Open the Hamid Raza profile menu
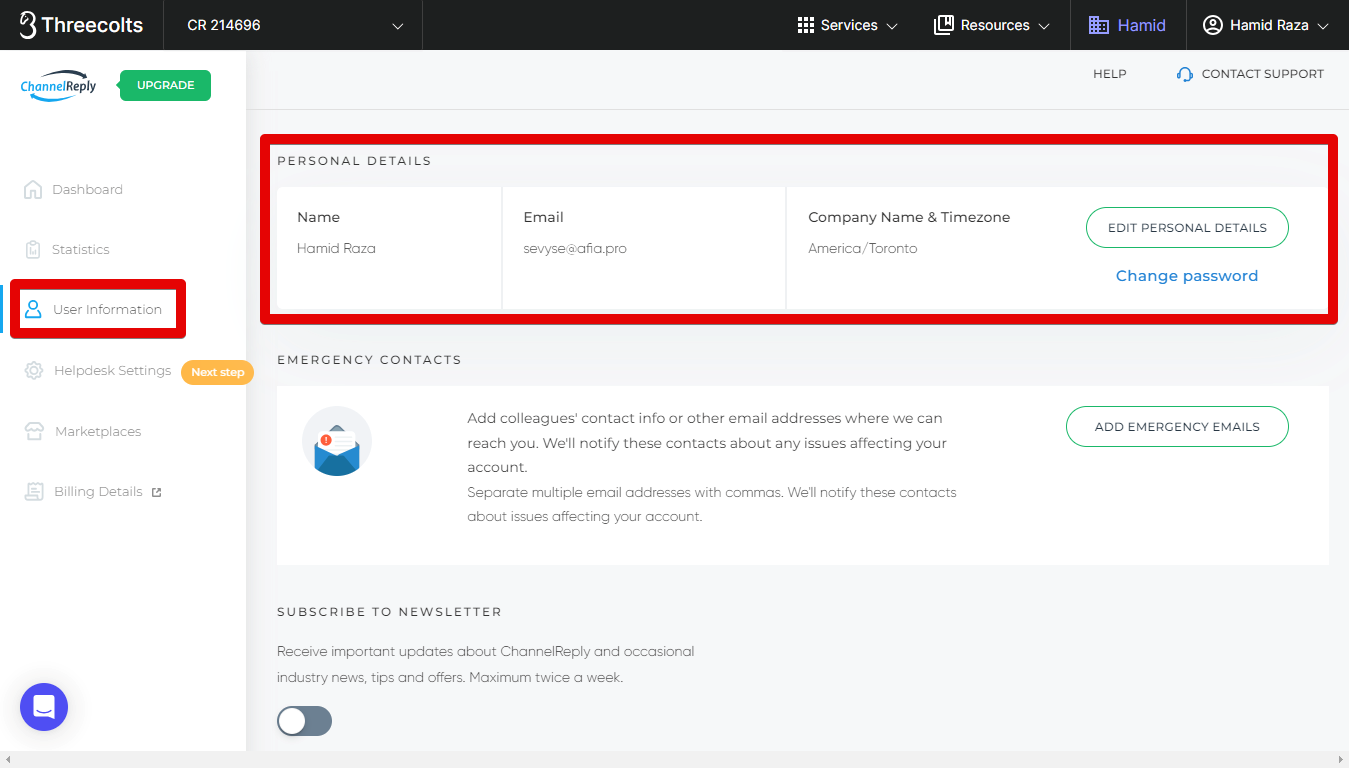The image size is (1349, 768). [1266, 25]
